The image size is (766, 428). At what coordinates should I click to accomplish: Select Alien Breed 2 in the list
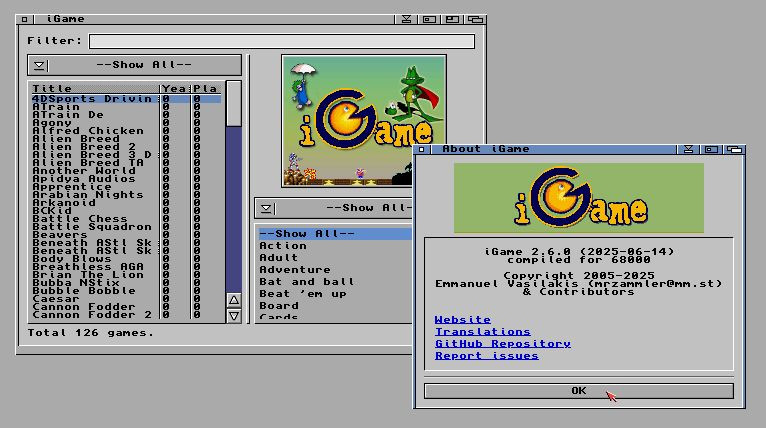click(x=126, y=147)
